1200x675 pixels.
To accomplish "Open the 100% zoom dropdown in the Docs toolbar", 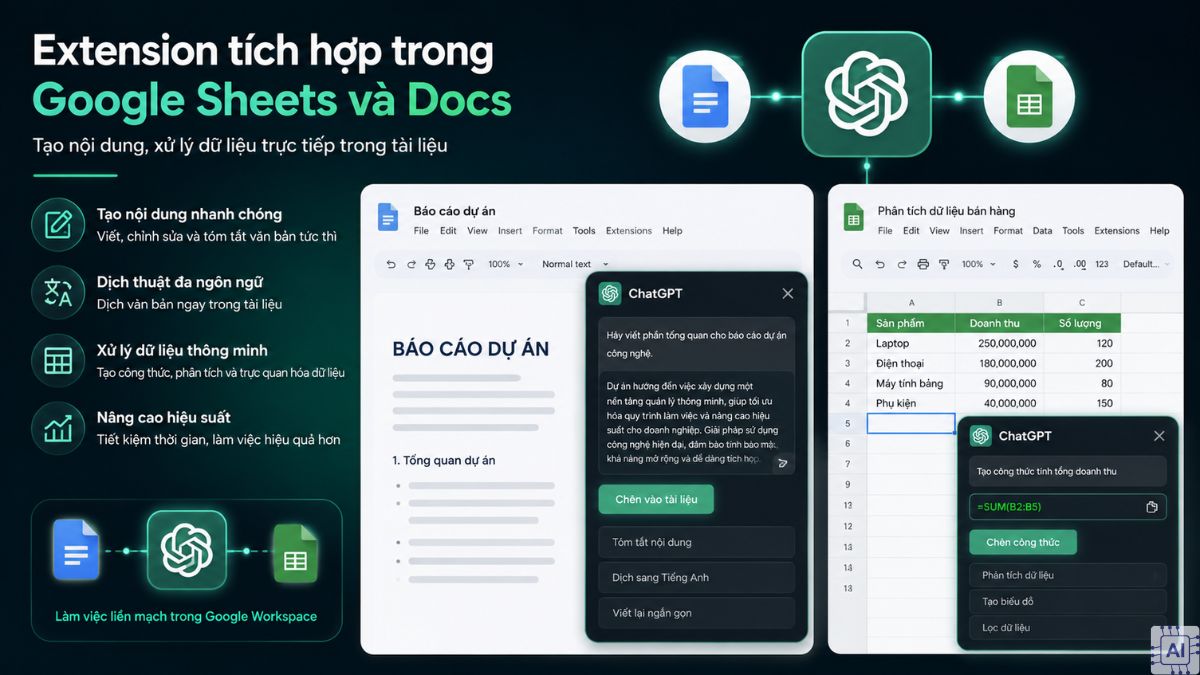I will pos(505,264).
